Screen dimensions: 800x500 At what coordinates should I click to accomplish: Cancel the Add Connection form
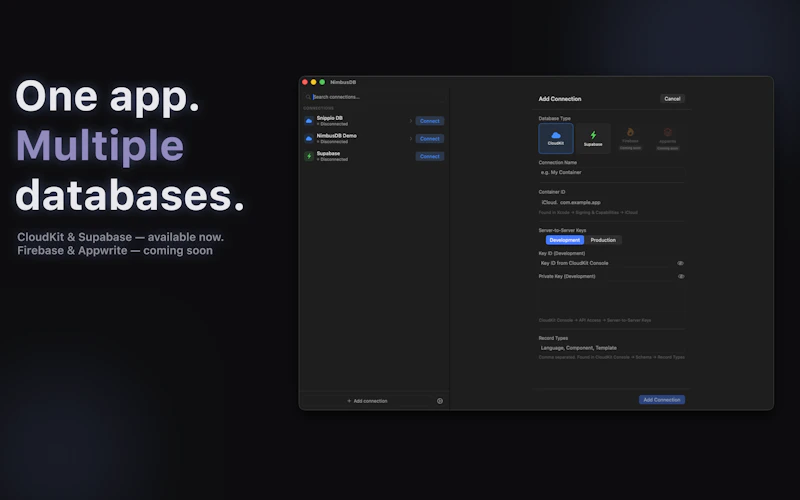[x=672, y=99]
